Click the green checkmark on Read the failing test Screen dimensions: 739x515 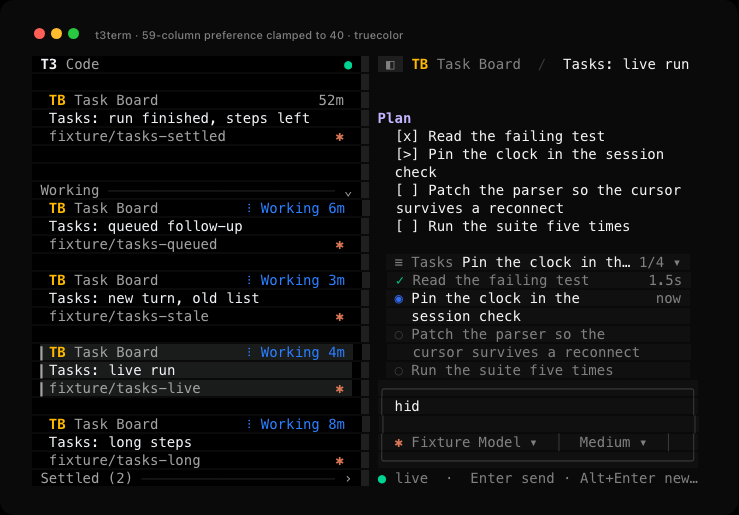tap(400, 280)
